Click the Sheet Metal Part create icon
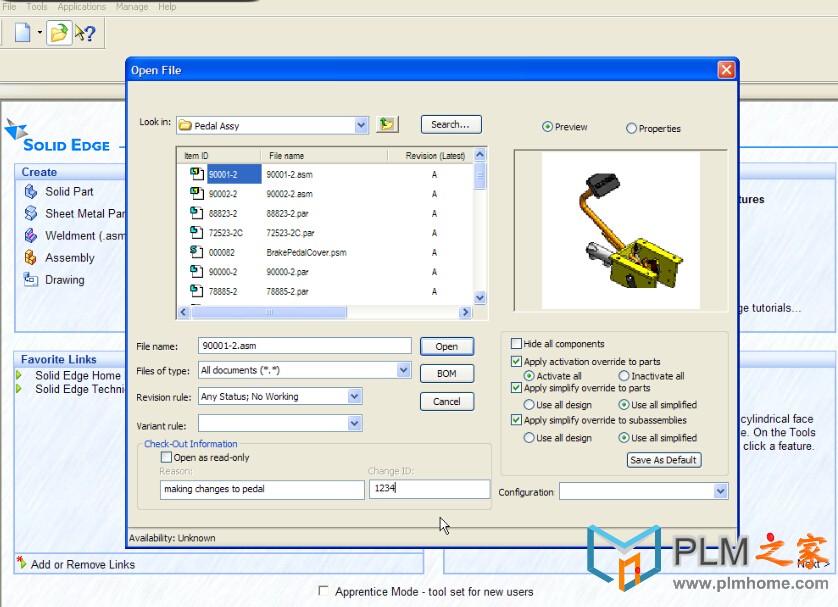Screen dimensions: 838x607 [x=31, y=213]
